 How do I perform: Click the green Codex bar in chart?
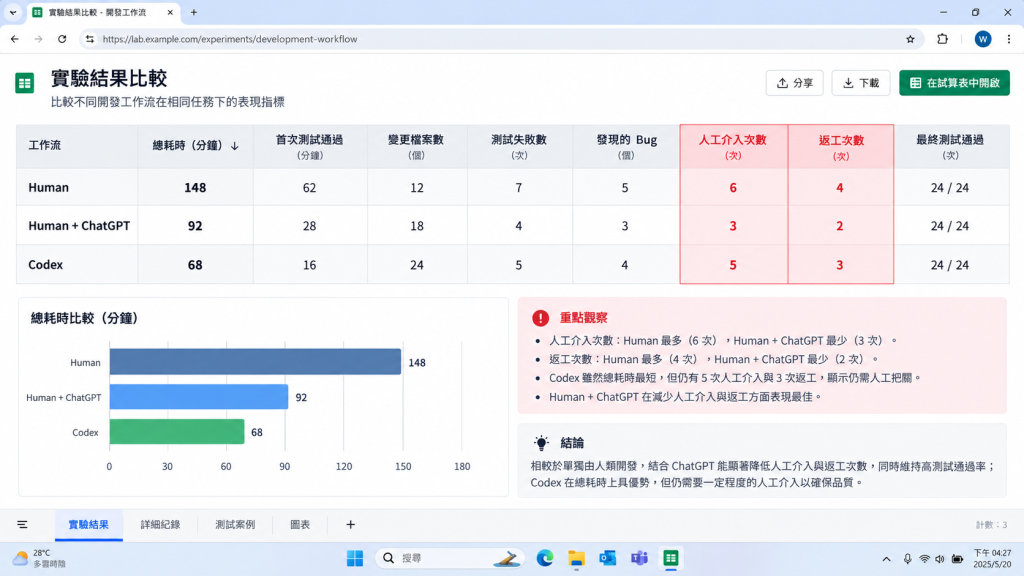click(x=177, y=432)
